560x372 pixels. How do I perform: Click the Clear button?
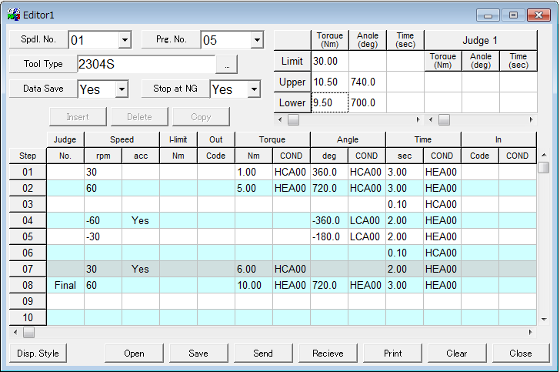(457, 353)
